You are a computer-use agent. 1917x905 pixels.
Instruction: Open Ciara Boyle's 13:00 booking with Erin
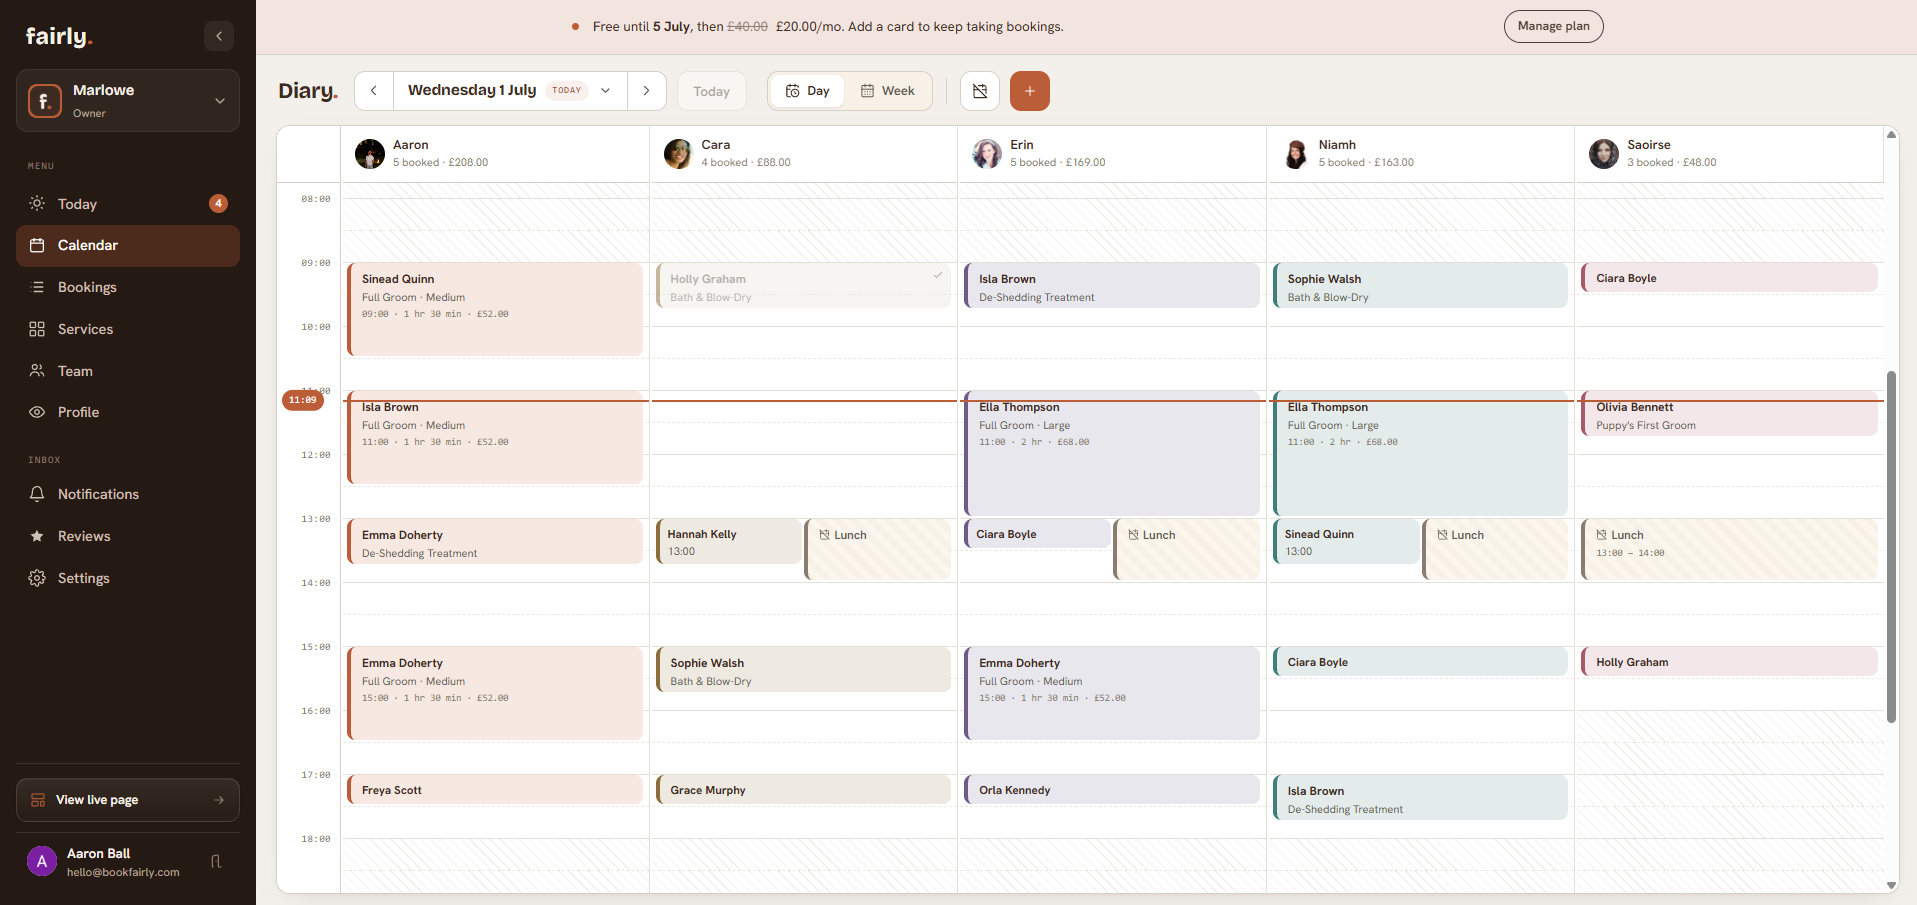pyautogui.click(x=1037, y=534)
